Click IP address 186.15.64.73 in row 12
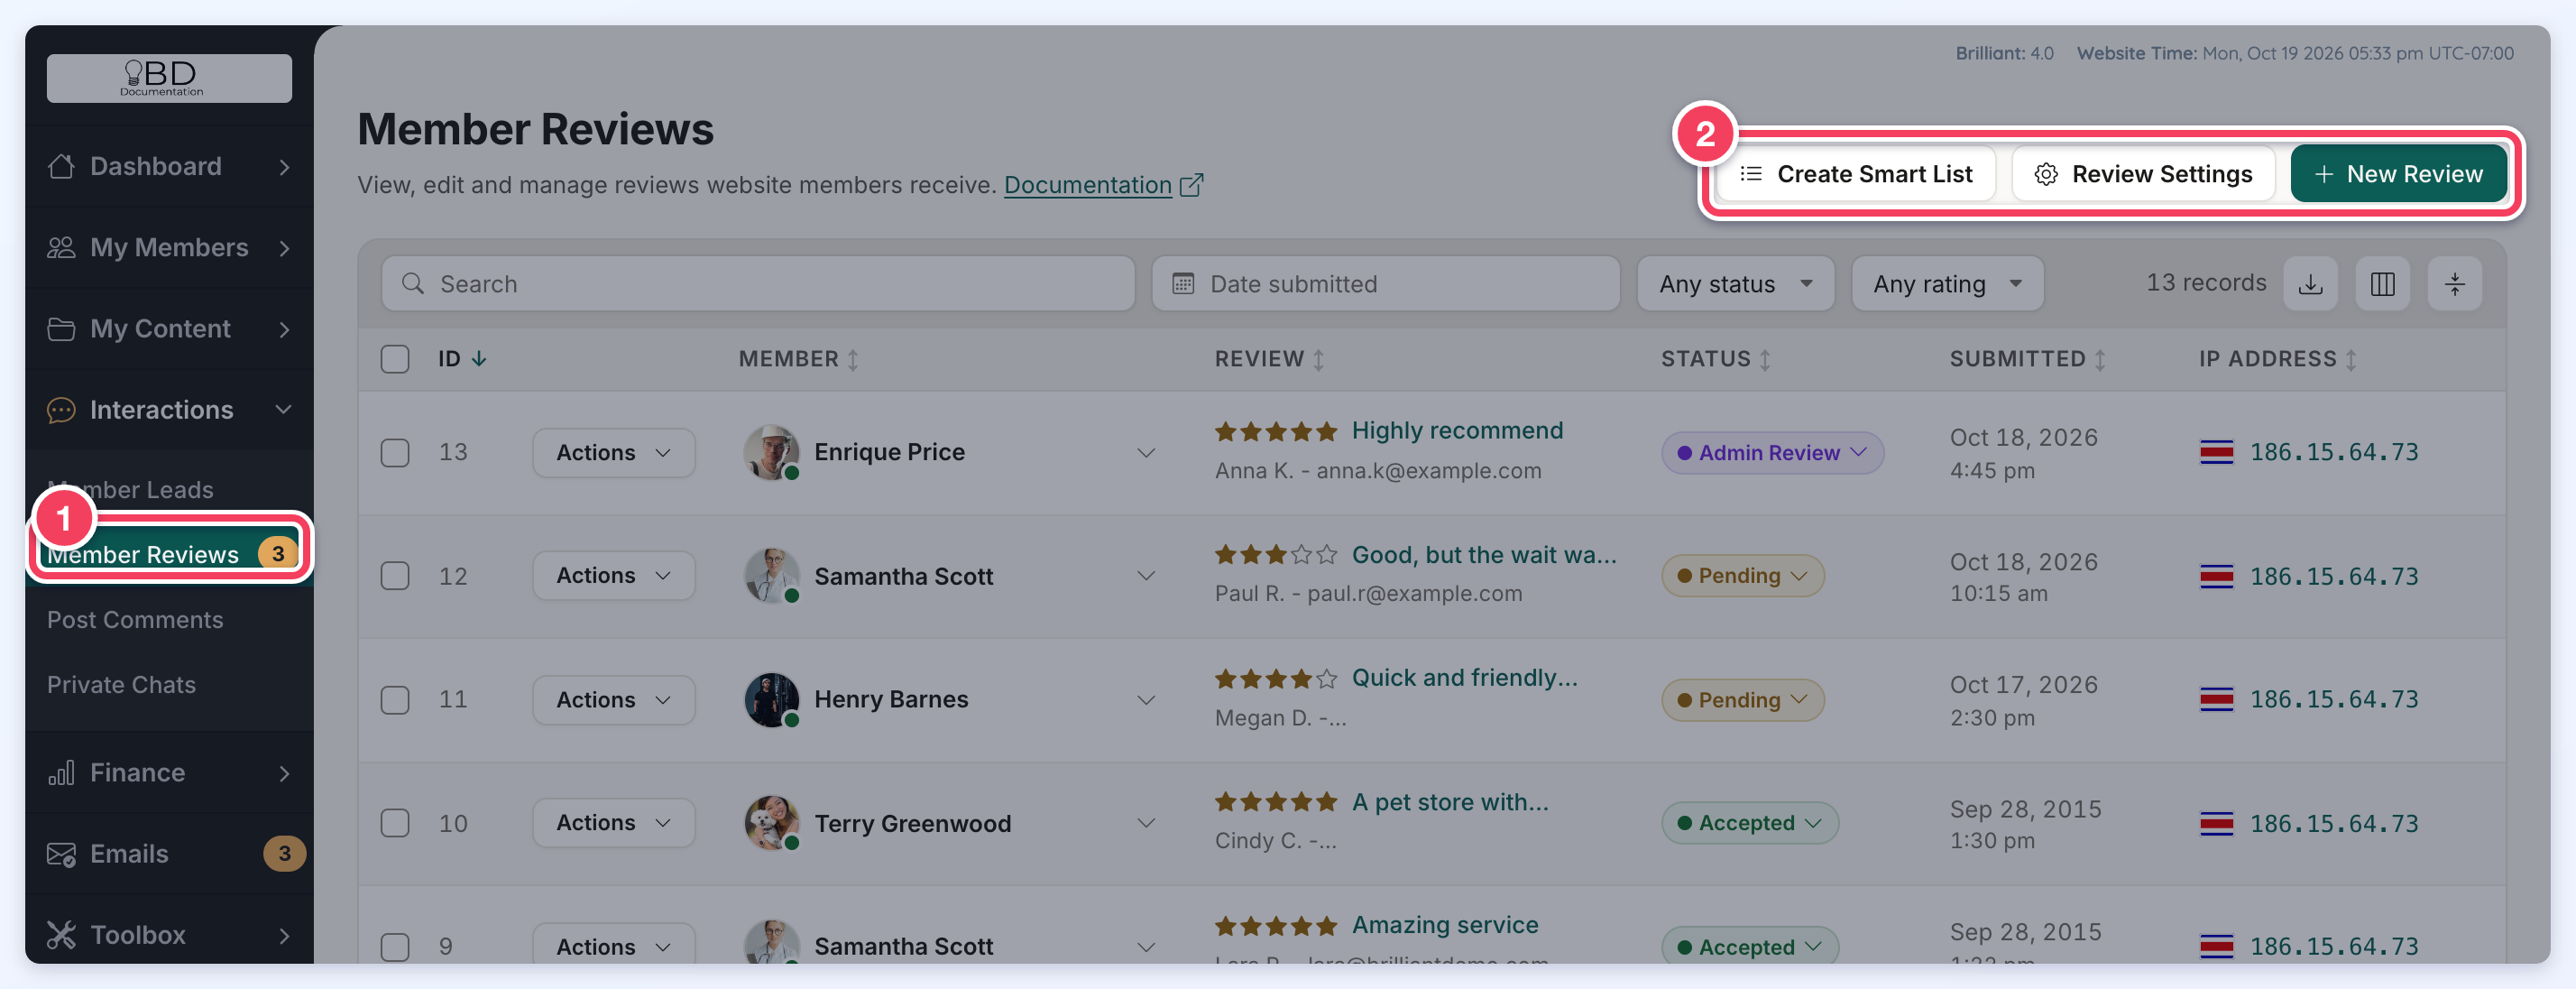The height and width of the screenshot is (989, 2576). (x=2334, y=576)
